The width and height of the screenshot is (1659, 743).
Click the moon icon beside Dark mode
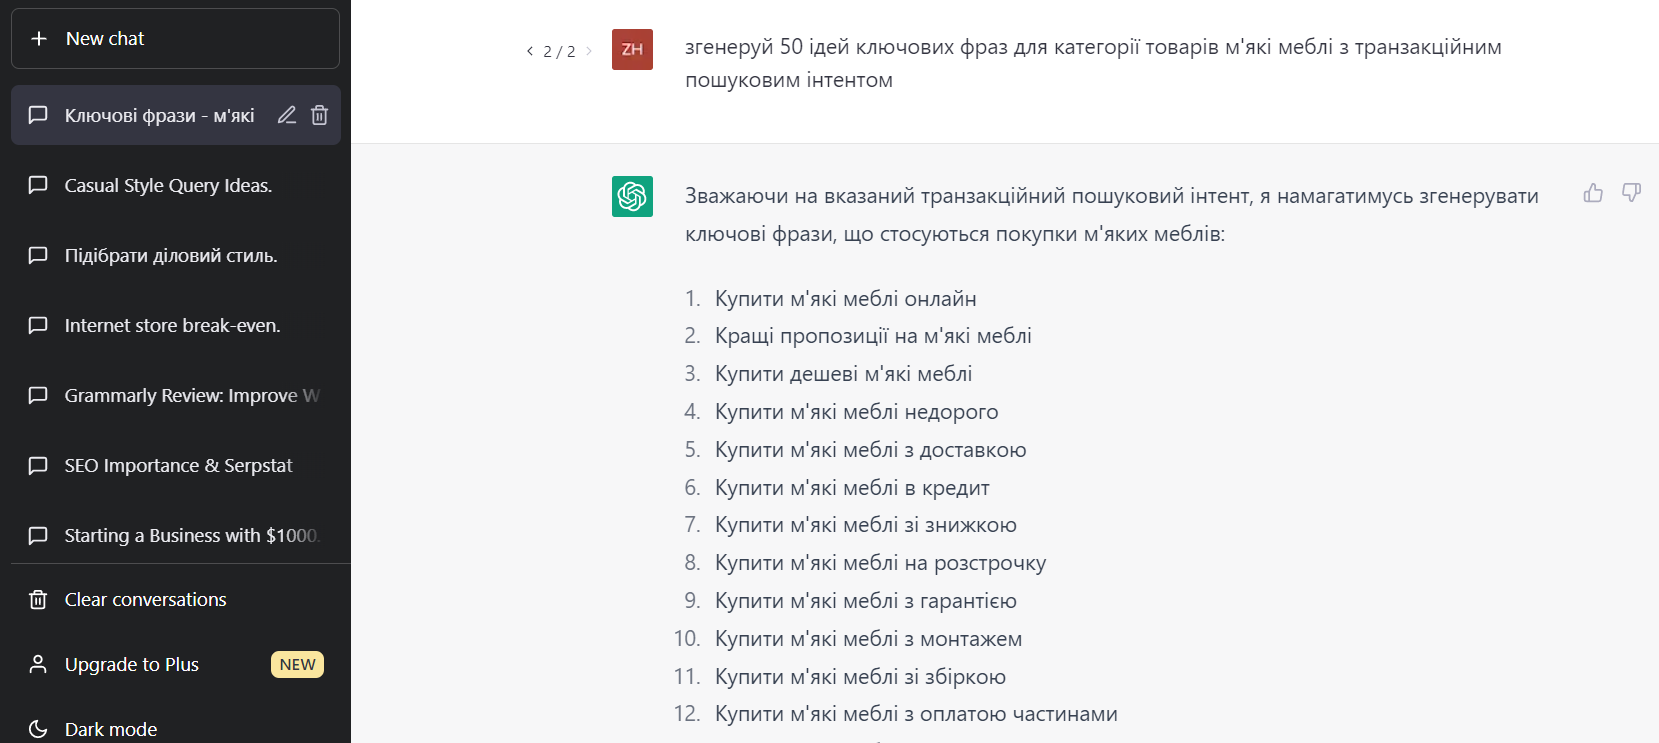[x=38, y=729]
